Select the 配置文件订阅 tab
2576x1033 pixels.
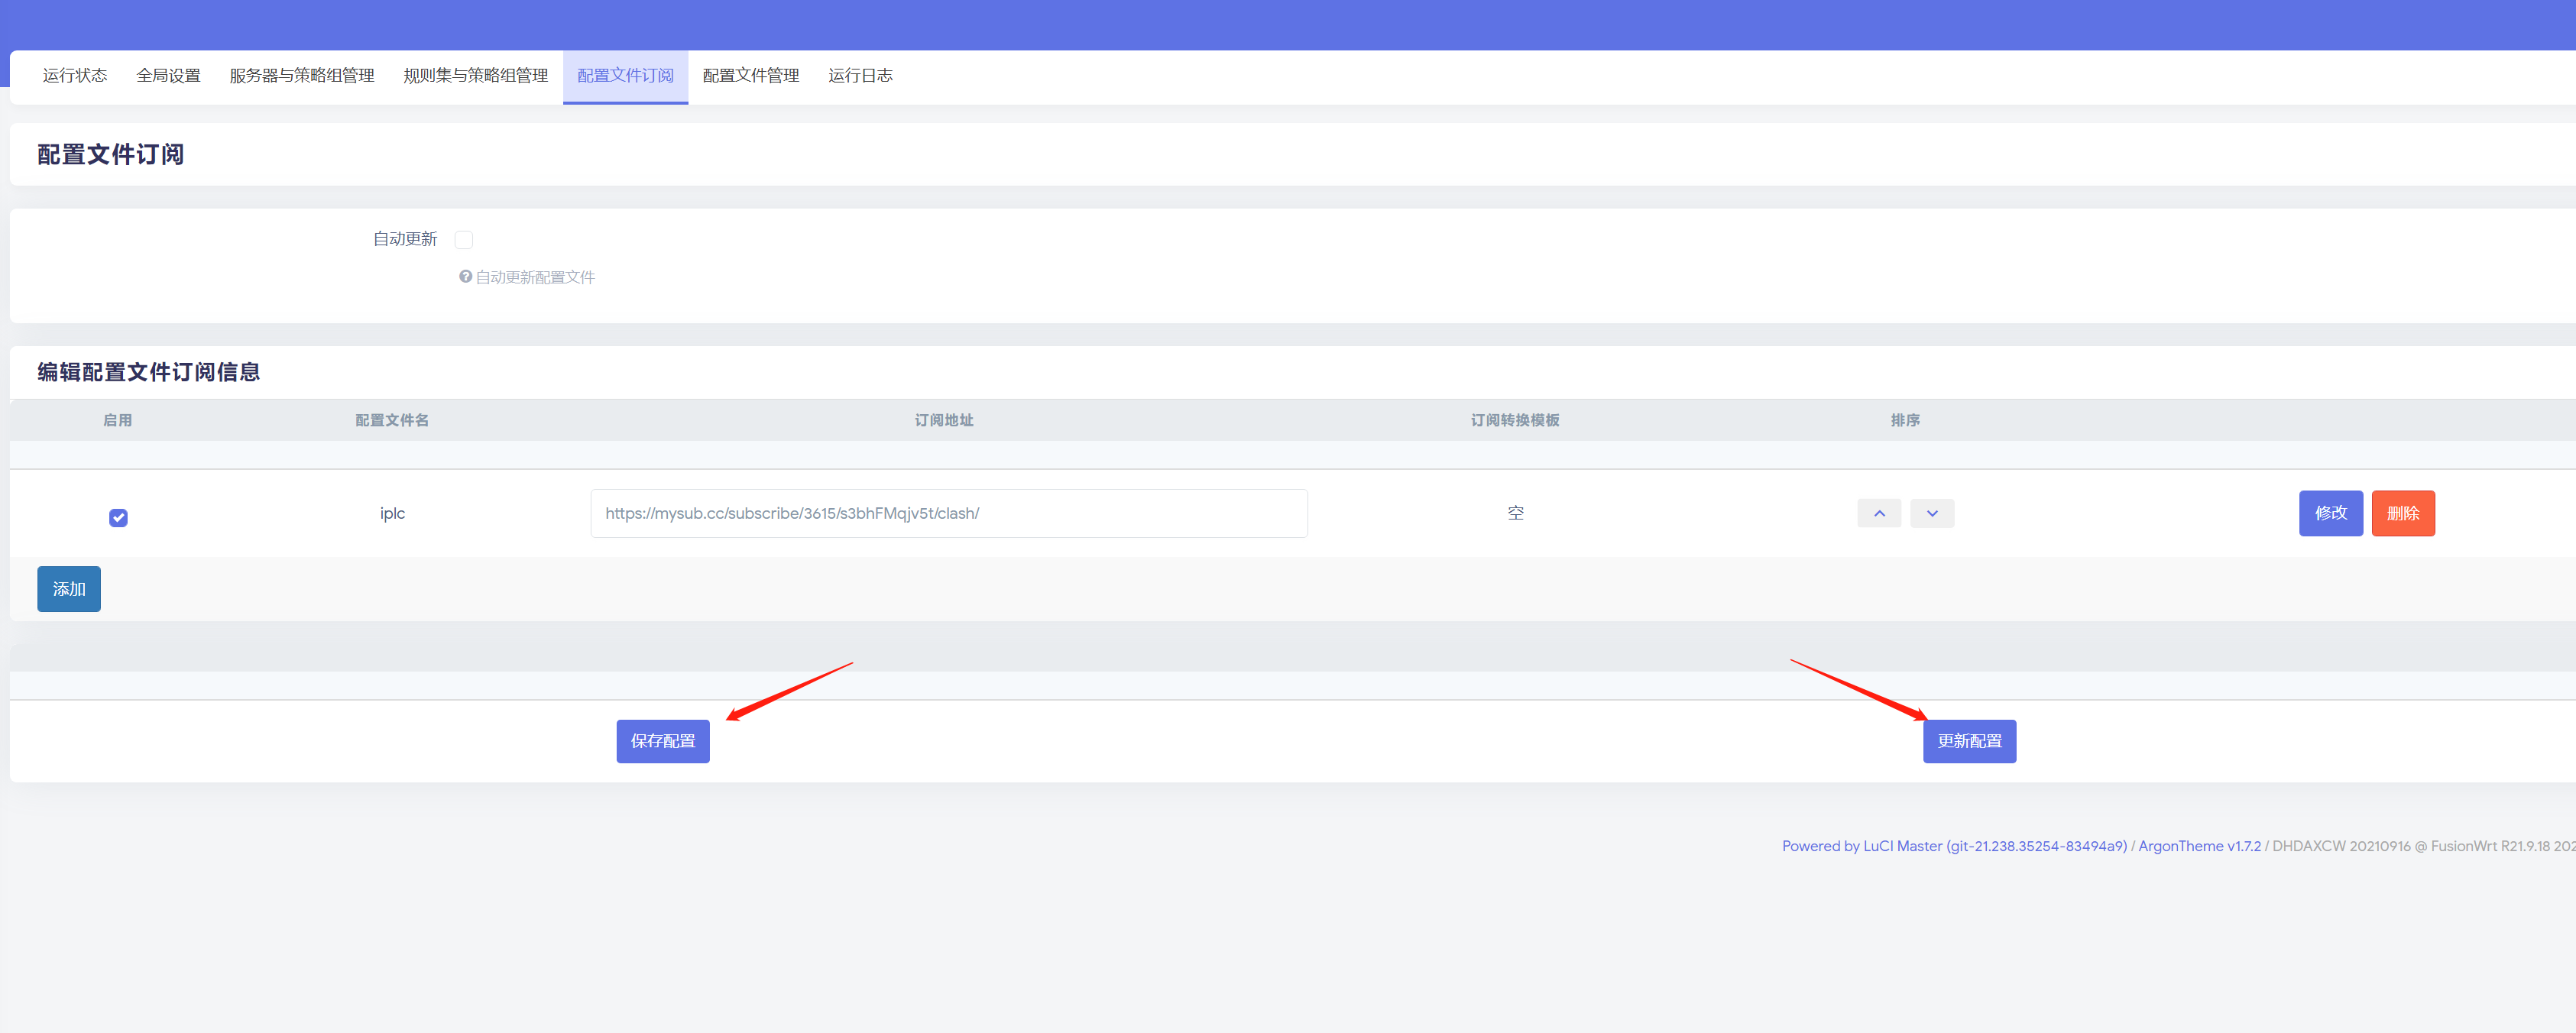(625, 76)
